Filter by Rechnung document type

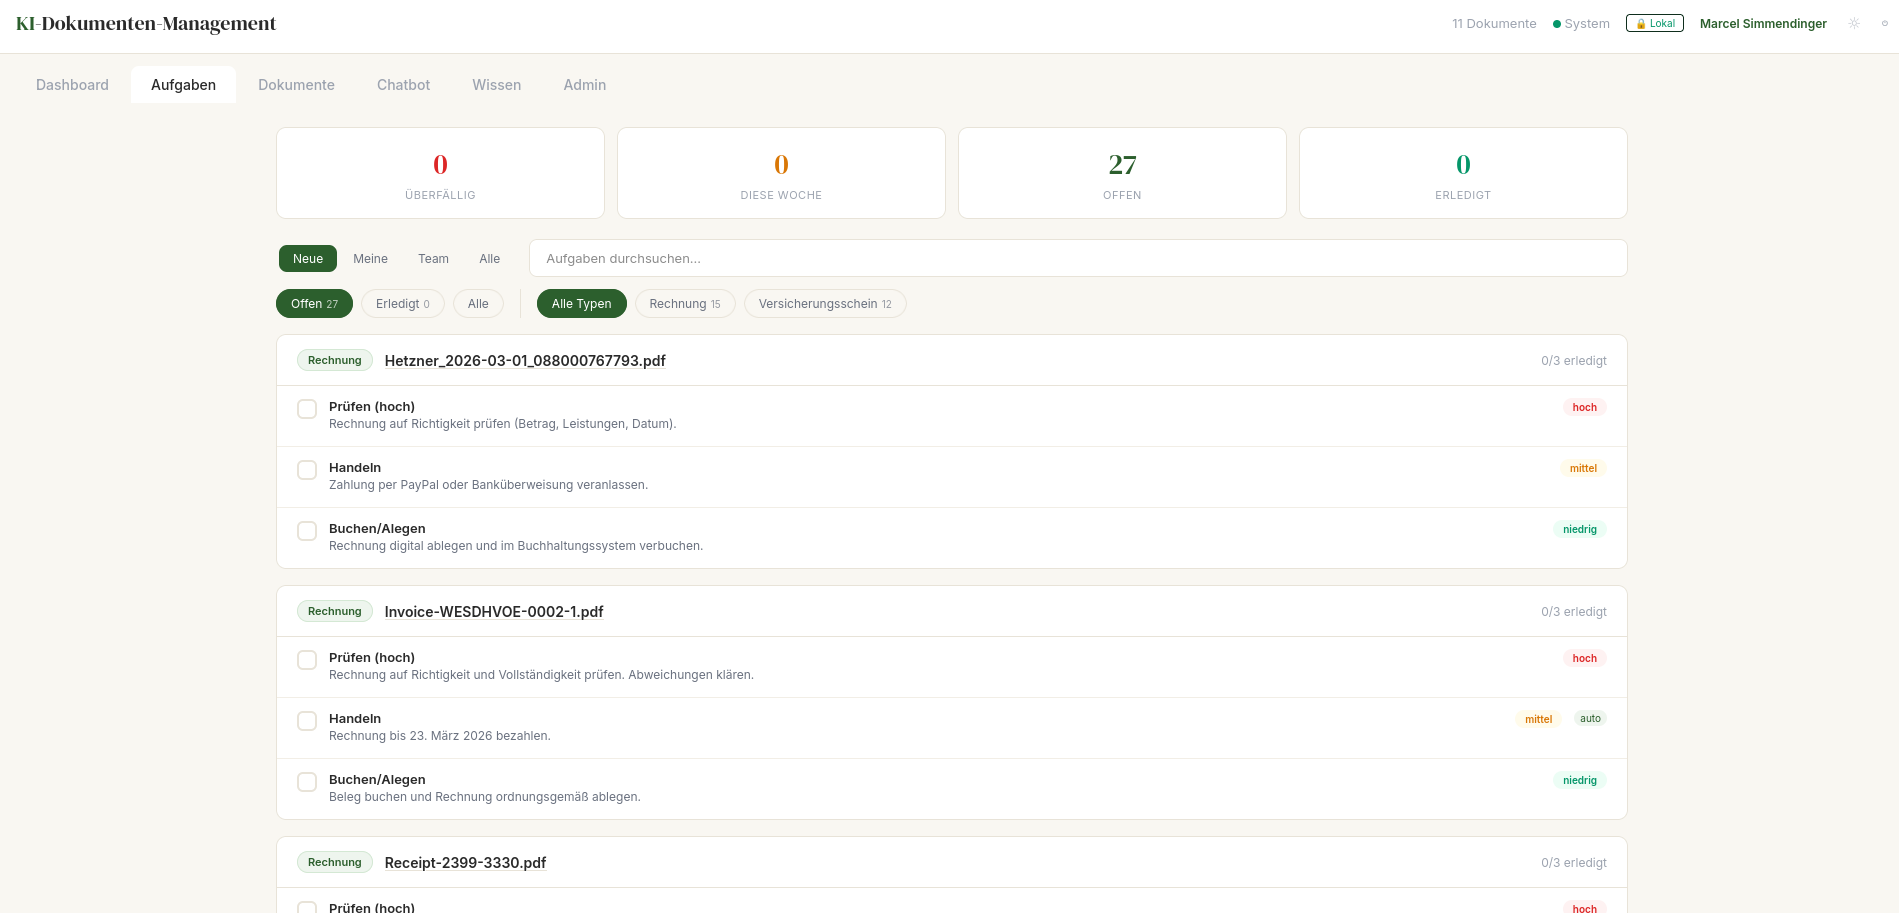pyautogui.click(x=685, y=304)
